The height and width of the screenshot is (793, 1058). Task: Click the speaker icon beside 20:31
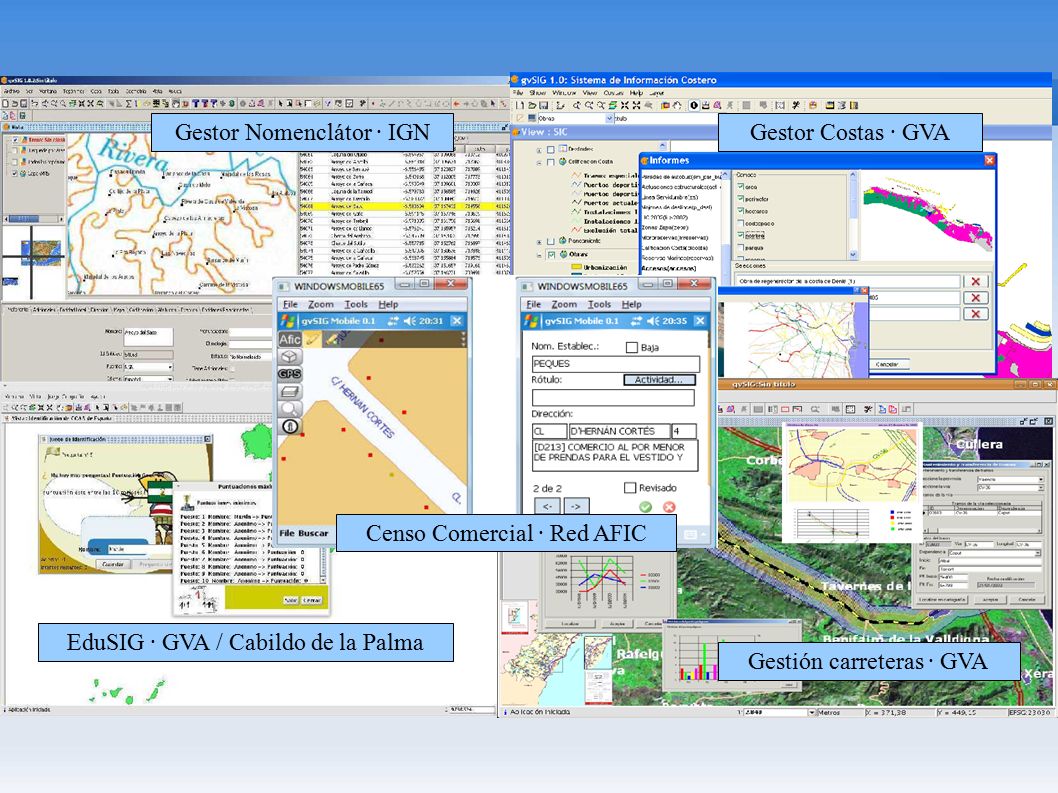(409, 321)
